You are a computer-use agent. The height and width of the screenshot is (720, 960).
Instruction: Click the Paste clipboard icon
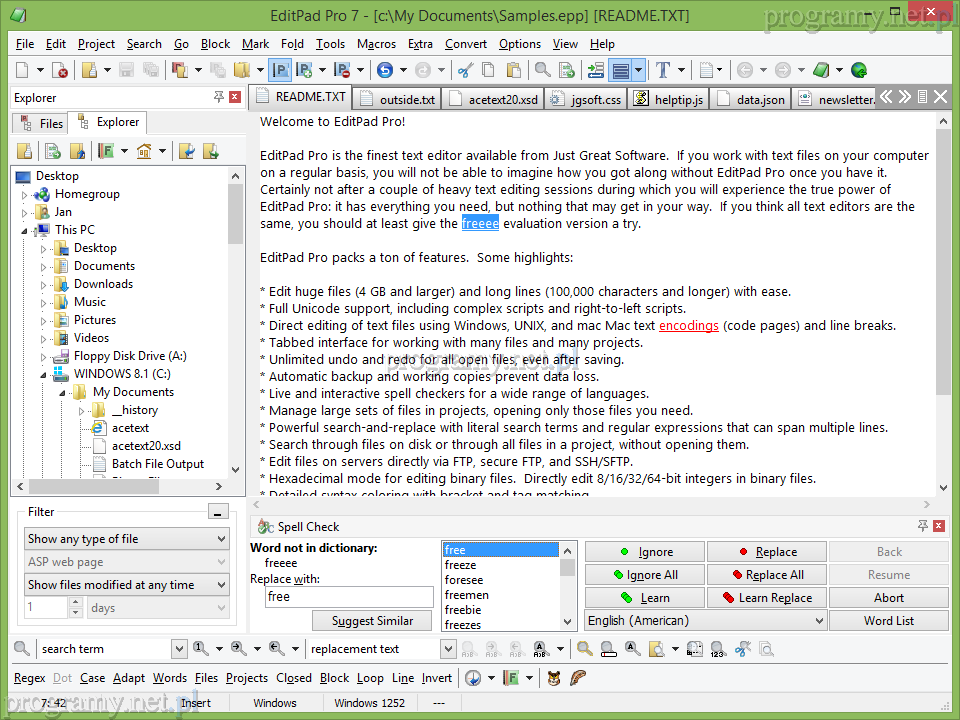(x=513, y=70)
